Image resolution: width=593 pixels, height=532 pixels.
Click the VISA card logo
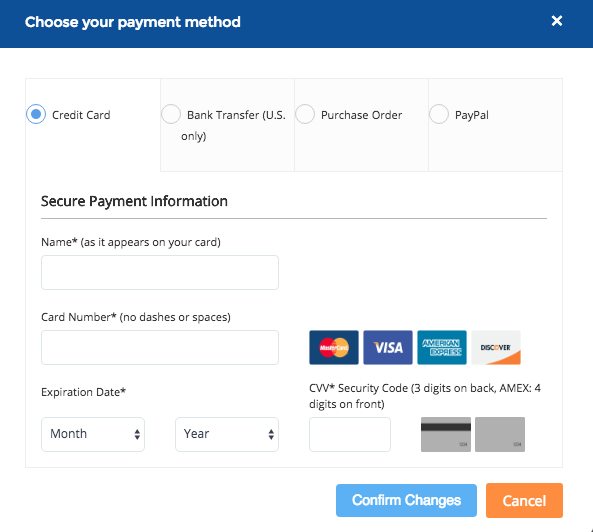[x=388, y=347]
